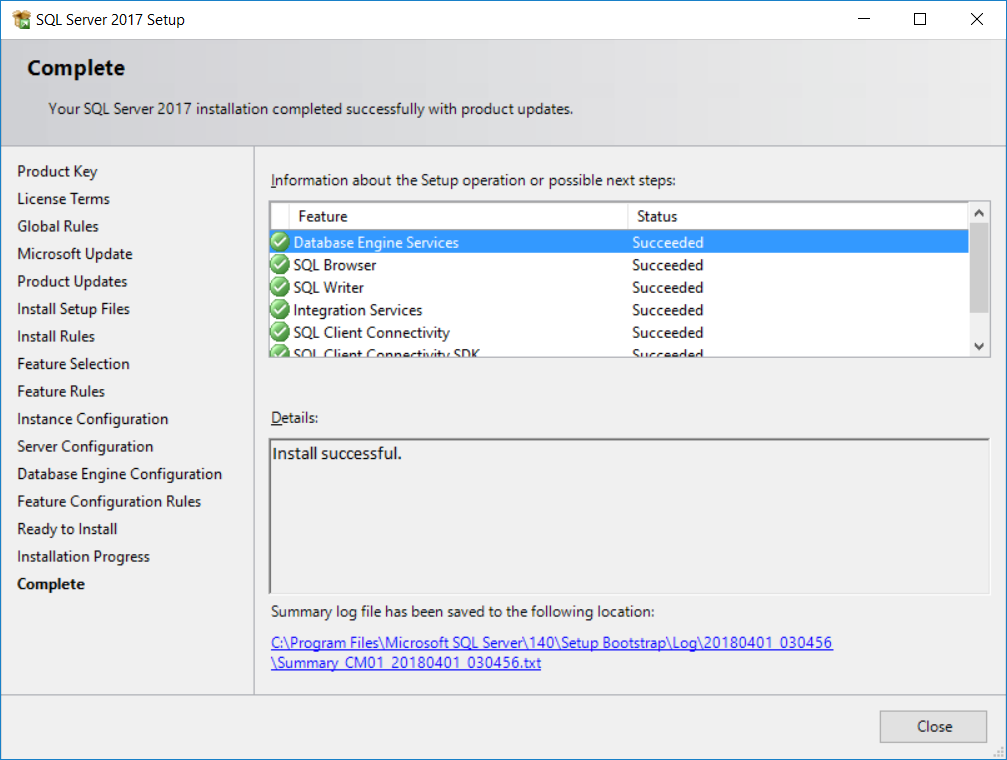Click green check icon beside SQL Browser
Viewport: 1007px width, 760px height.
click(280, 265)
